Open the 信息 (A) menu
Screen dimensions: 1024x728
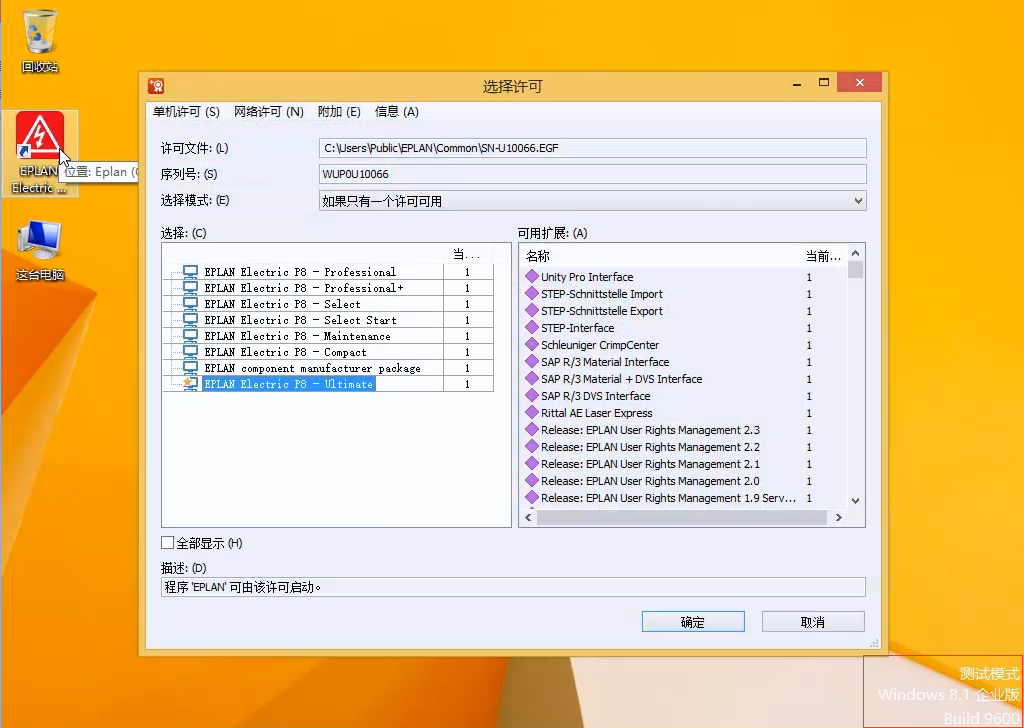(x=396, y=112)
